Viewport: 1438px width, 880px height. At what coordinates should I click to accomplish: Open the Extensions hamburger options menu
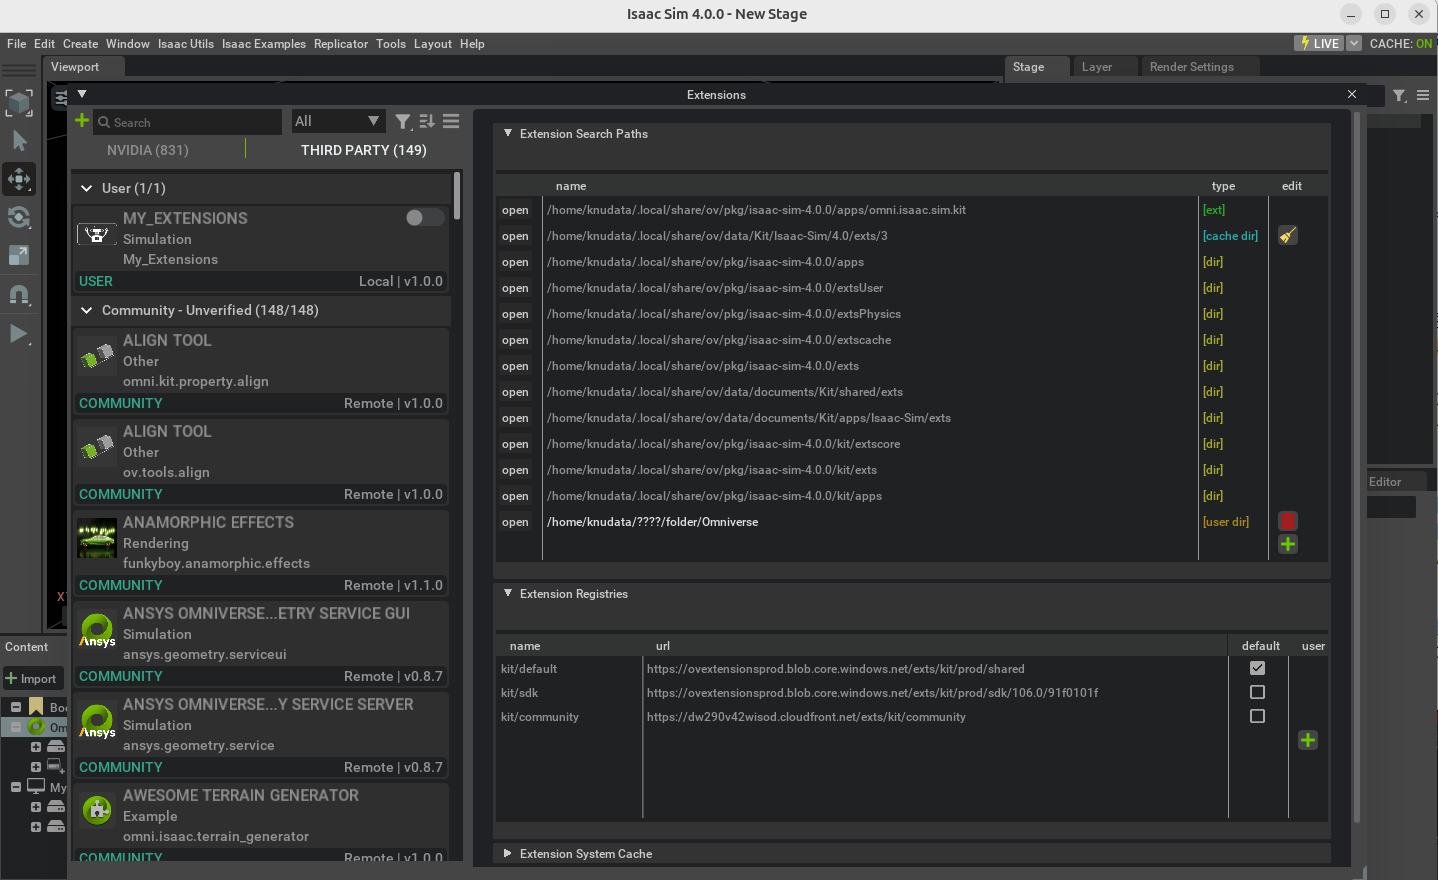tap(451, 121)
